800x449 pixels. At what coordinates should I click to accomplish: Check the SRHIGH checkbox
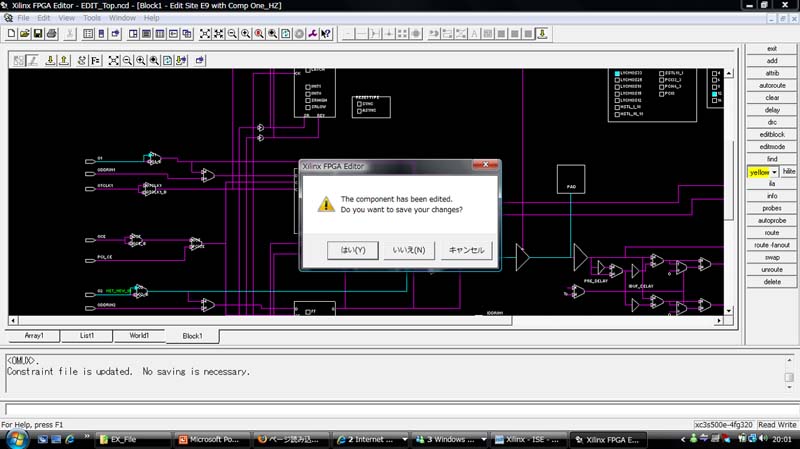click(308, 101)
